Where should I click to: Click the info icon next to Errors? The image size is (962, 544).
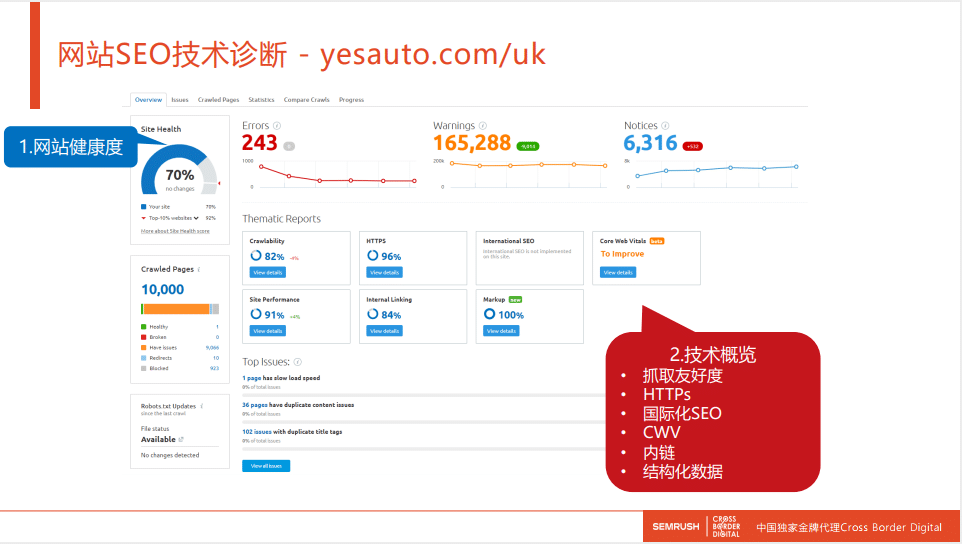pos(277,126)
